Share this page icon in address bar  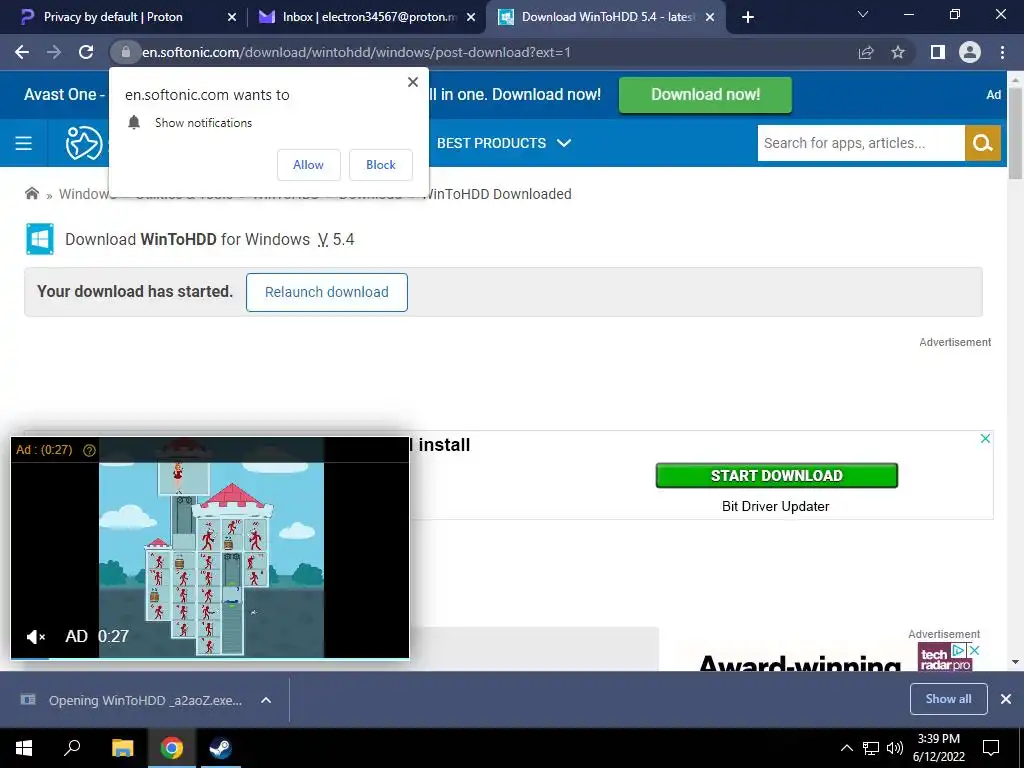[x=866, y=52]
